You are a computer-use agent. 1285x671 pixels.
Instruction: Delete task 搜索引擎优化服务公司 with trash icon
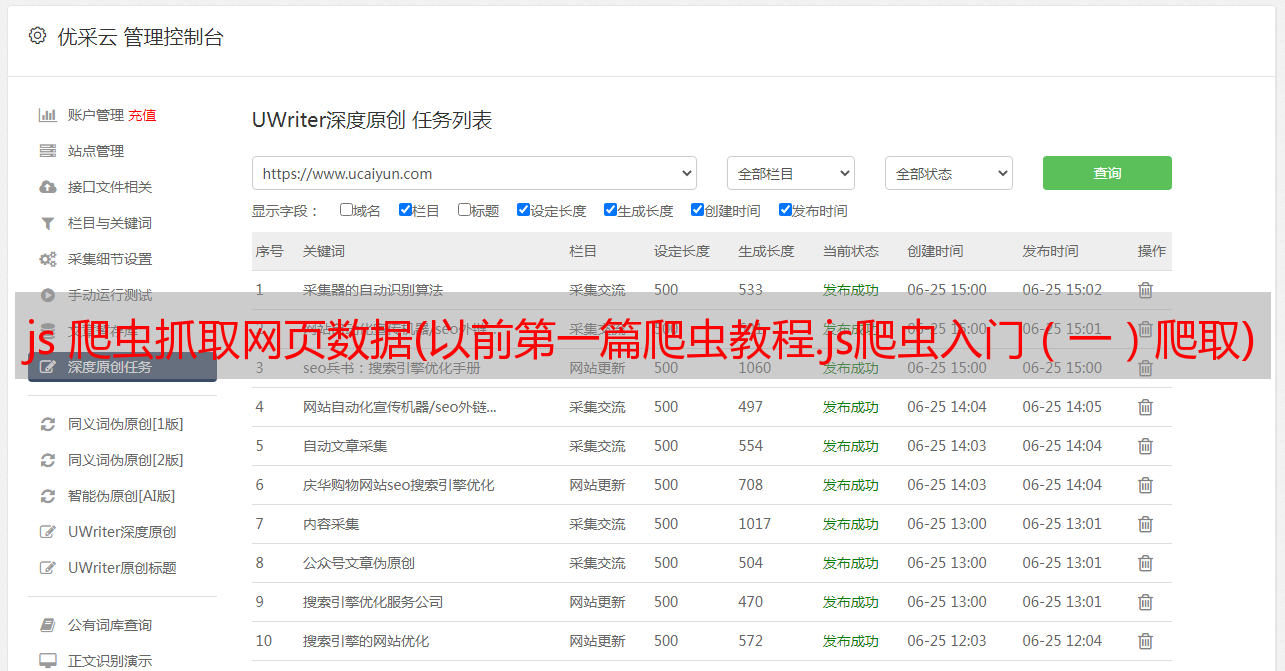pos(1145,602)
